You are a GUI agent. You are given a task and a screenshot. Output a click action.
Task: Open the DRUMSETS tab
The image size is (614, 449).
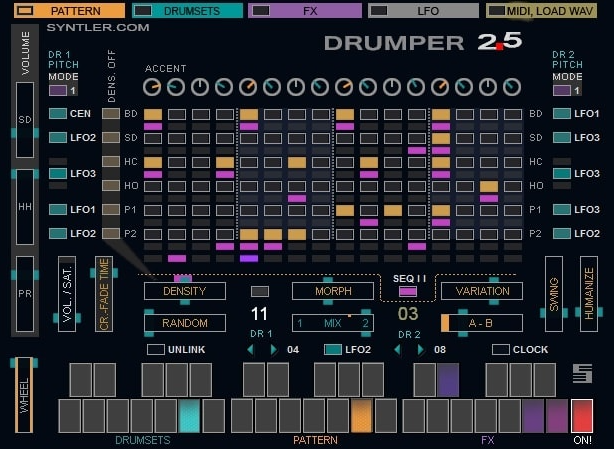point(188,11)
